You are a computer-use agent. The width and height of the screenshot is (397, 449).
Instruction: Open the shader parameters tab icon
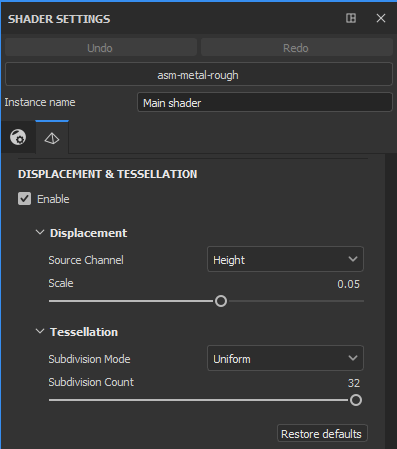(18, 137)
